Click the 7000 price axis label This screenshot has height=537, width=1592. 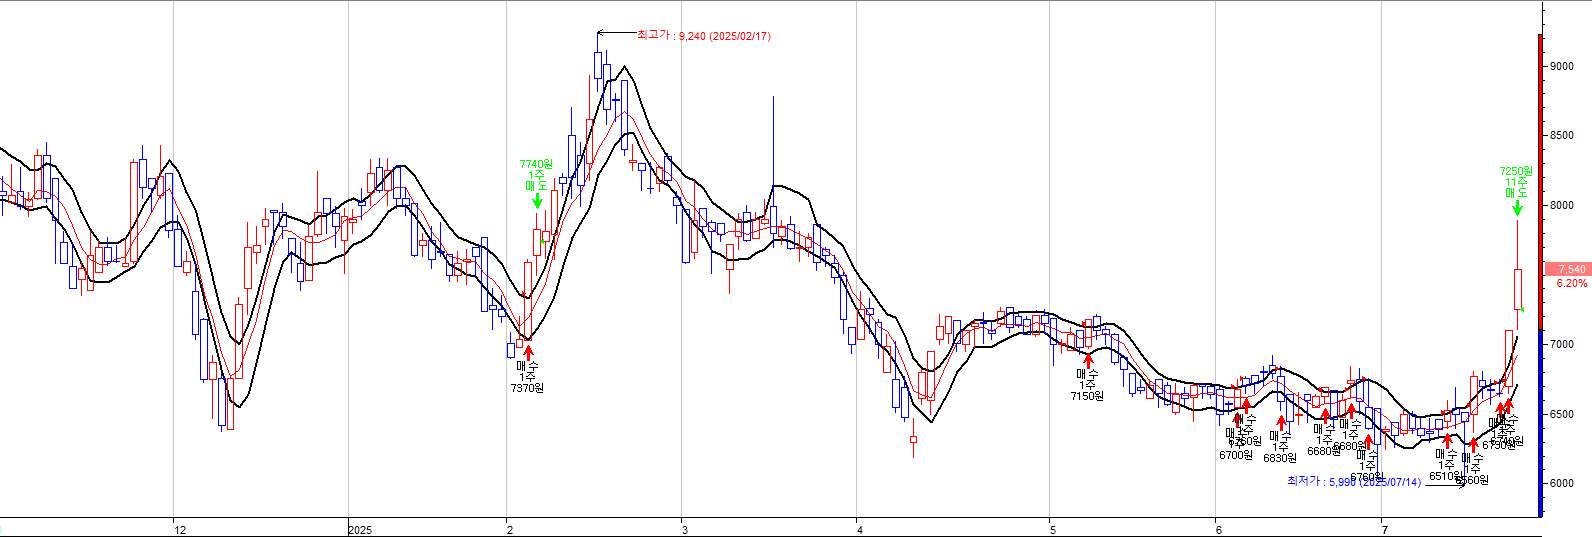tap(1562, 344)
